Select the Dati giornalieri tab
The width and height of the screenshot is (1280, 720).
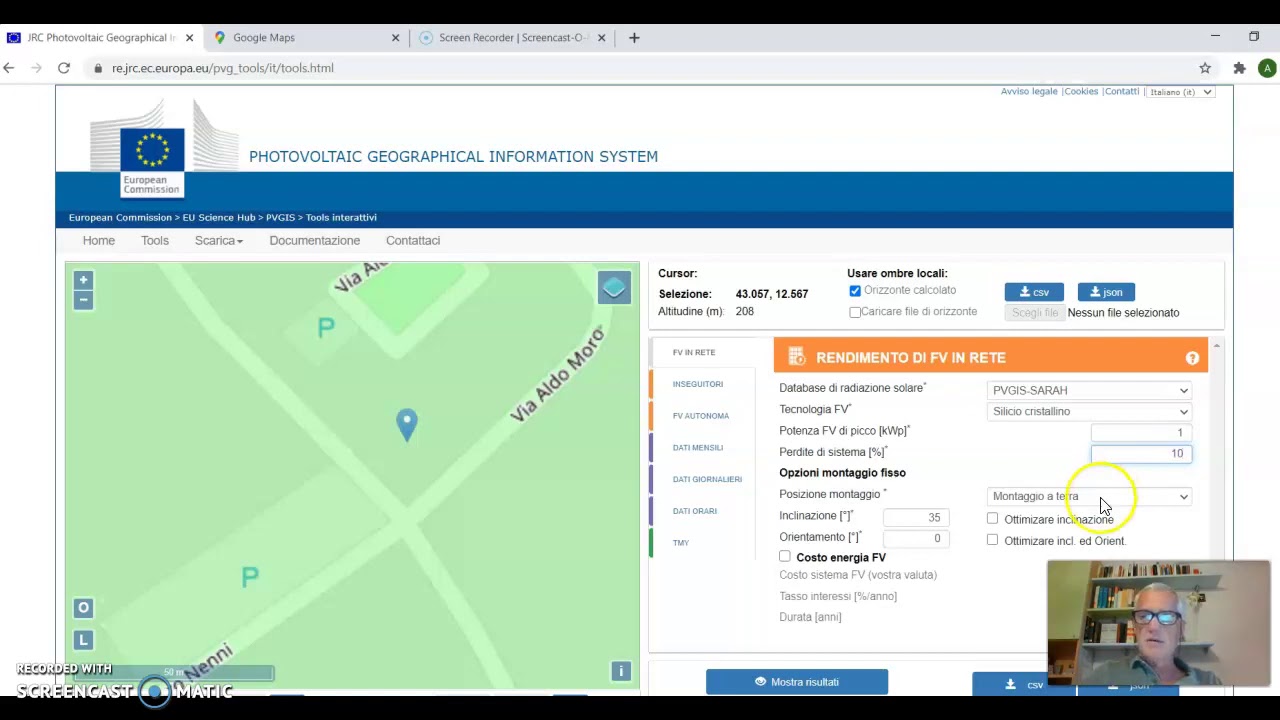[707, 479]
